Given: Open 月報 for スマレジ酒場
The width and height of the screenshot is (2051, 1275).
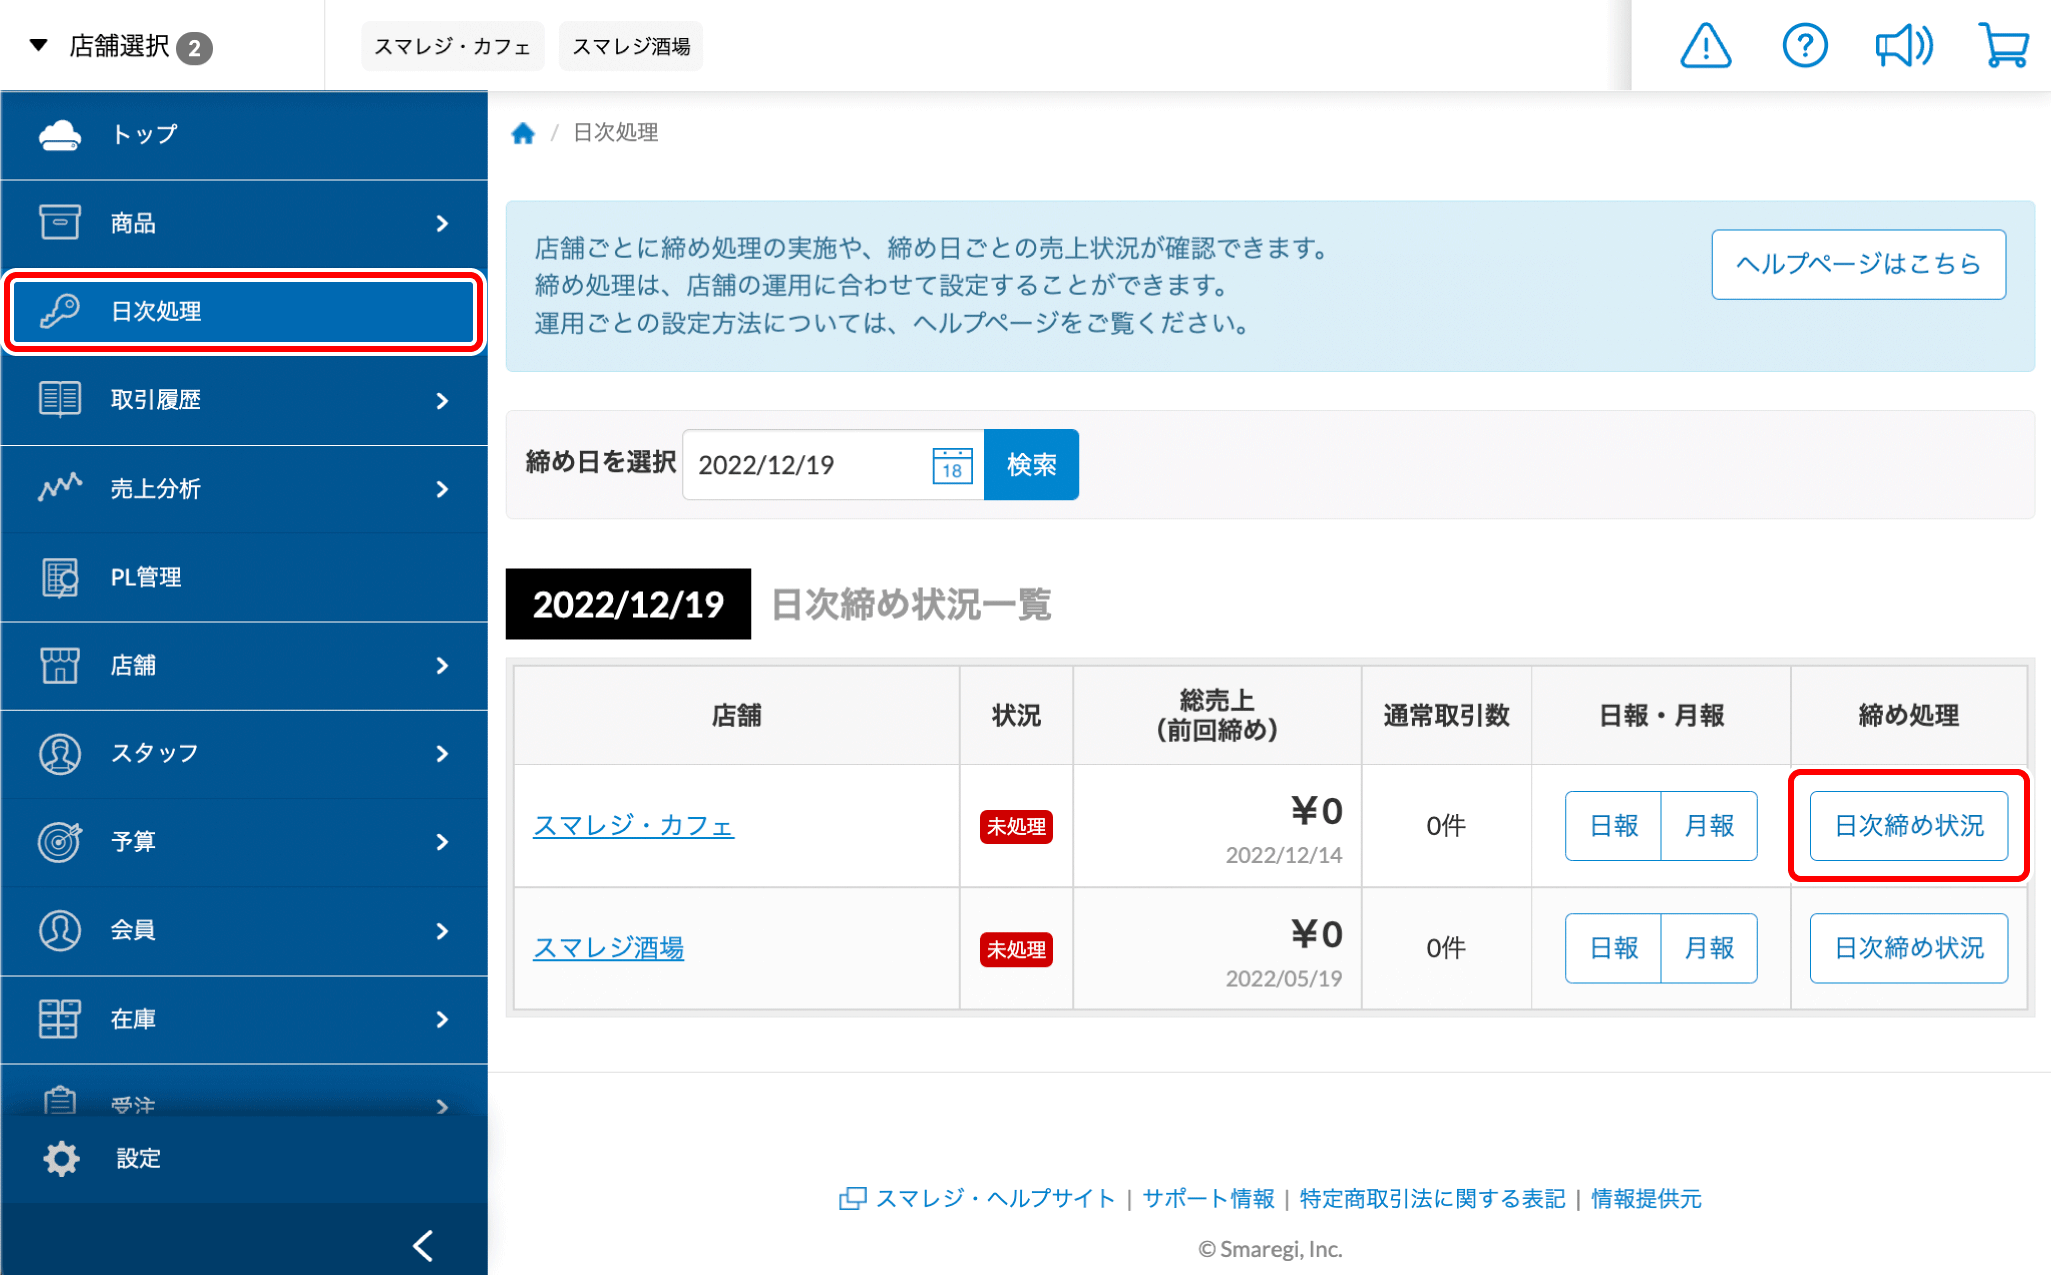Looking at the screenshot, I should [x=1709, y=948].
